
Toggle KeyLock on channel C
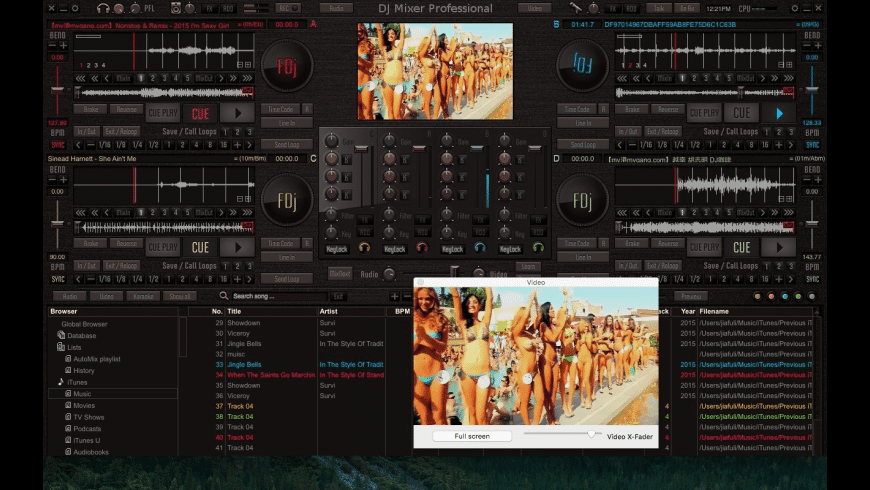337,249
